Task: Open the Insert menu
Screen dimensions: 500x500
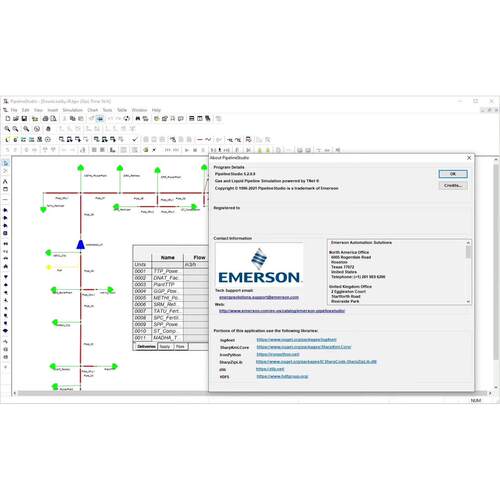Action: click(x=53, y=110)
